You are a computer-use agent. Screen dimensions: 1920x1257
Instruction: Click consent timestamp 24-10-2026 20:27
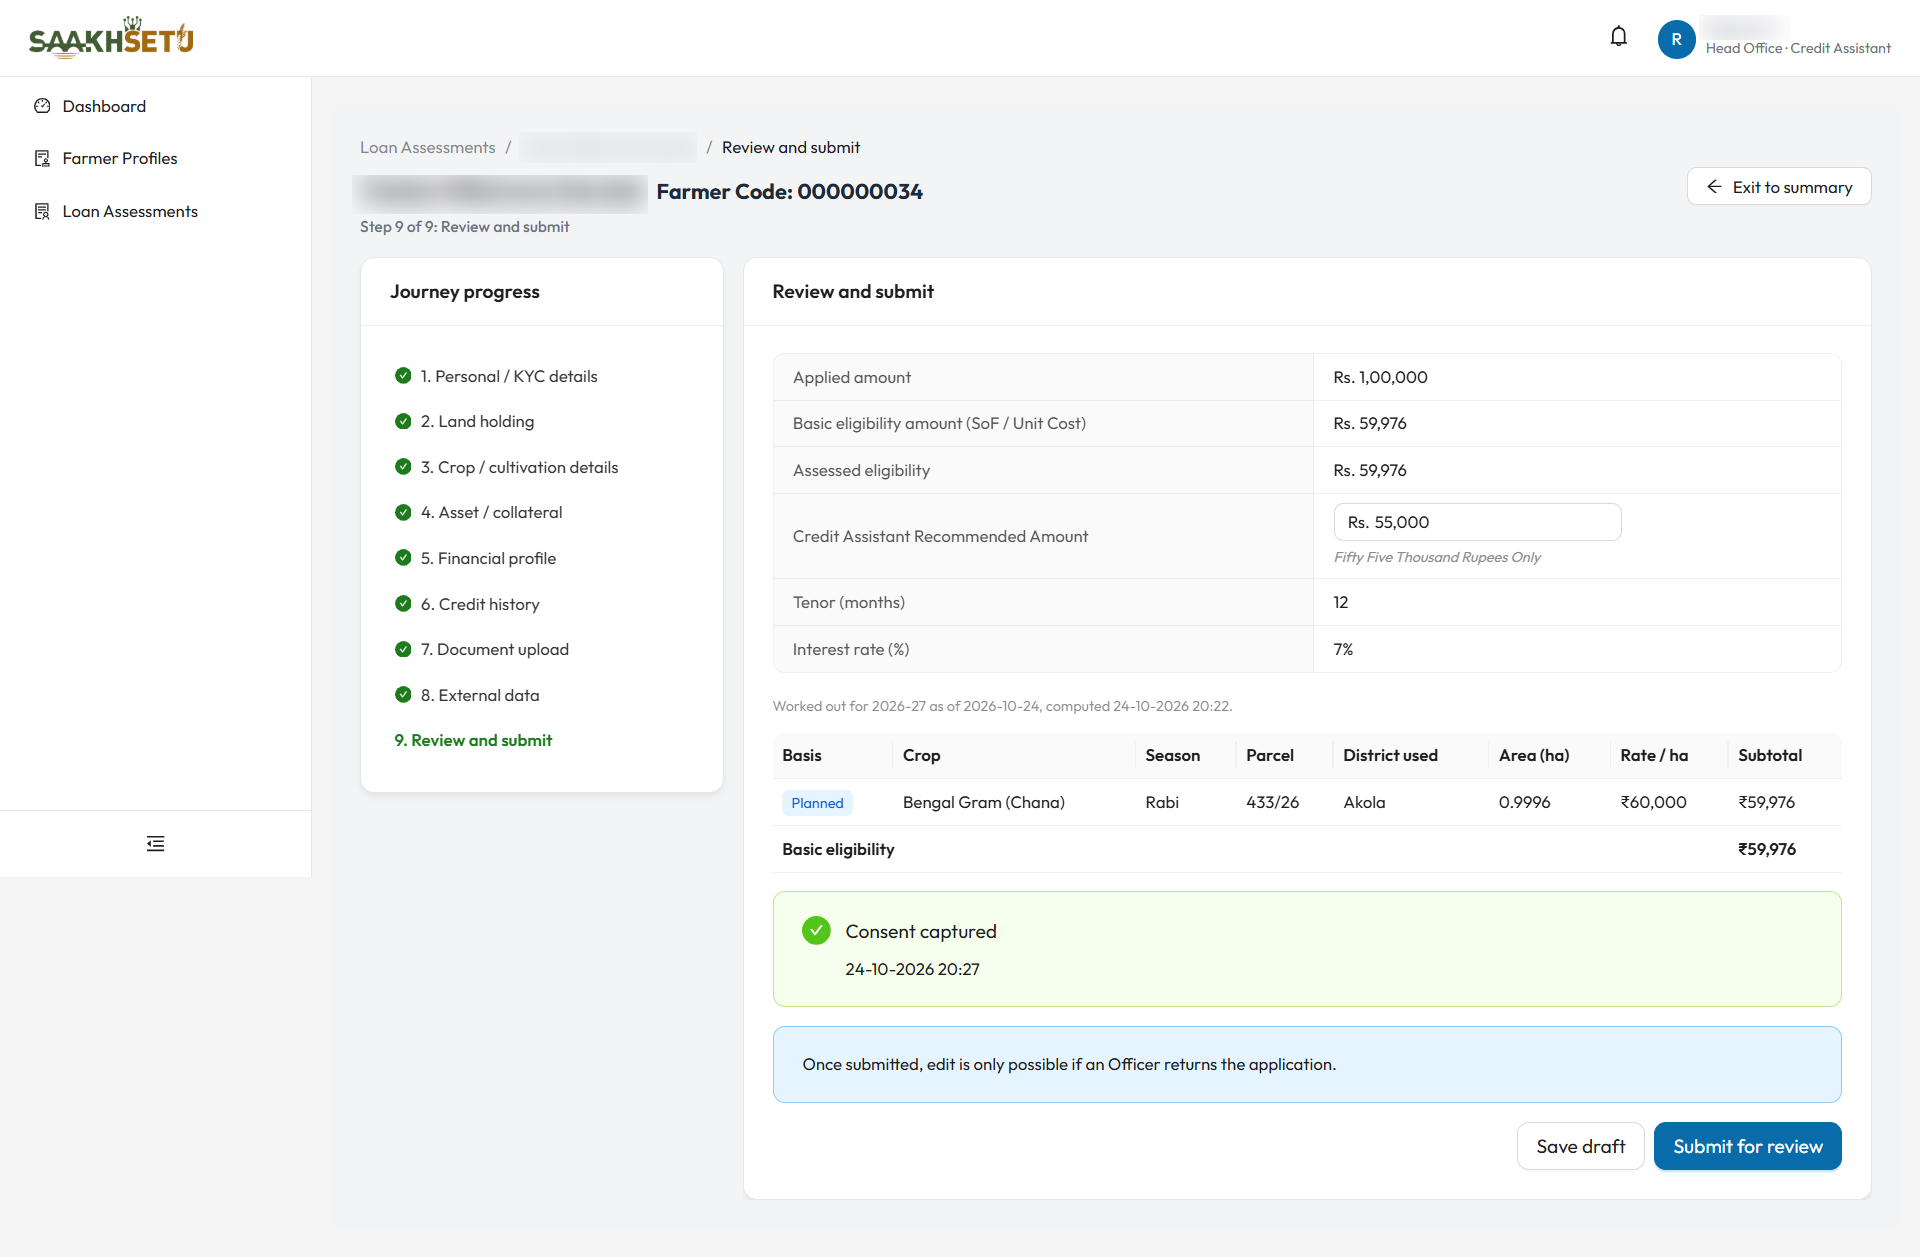coord(912,969)
